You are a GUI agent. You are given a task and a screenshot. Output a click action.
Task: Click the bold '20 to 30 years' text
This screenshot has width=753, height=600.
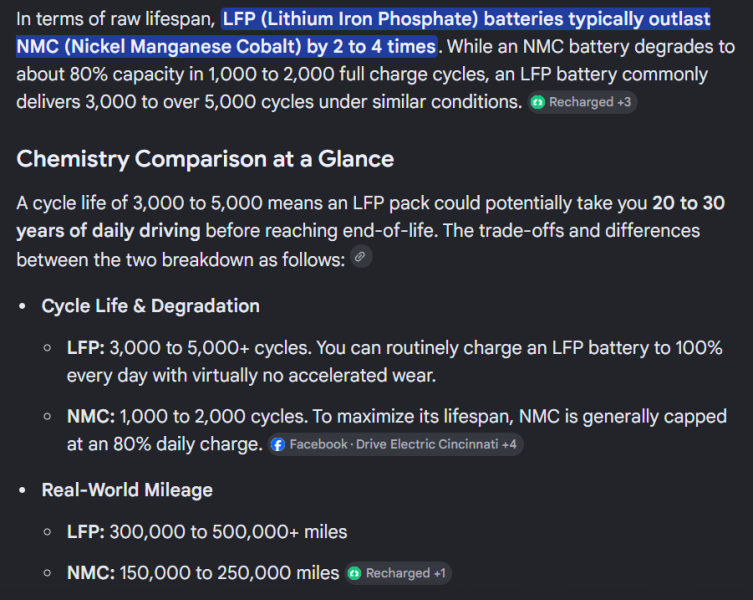(x=688, y=203)
